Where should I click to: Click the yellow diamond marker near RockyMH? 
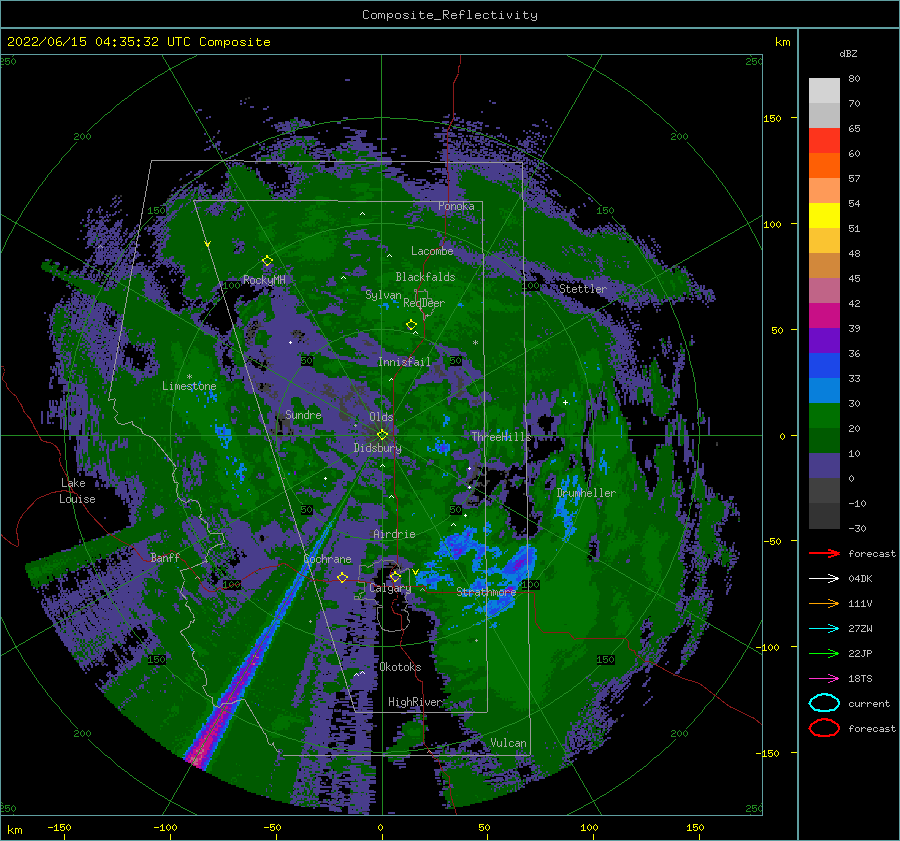click(x=267, y=261)
